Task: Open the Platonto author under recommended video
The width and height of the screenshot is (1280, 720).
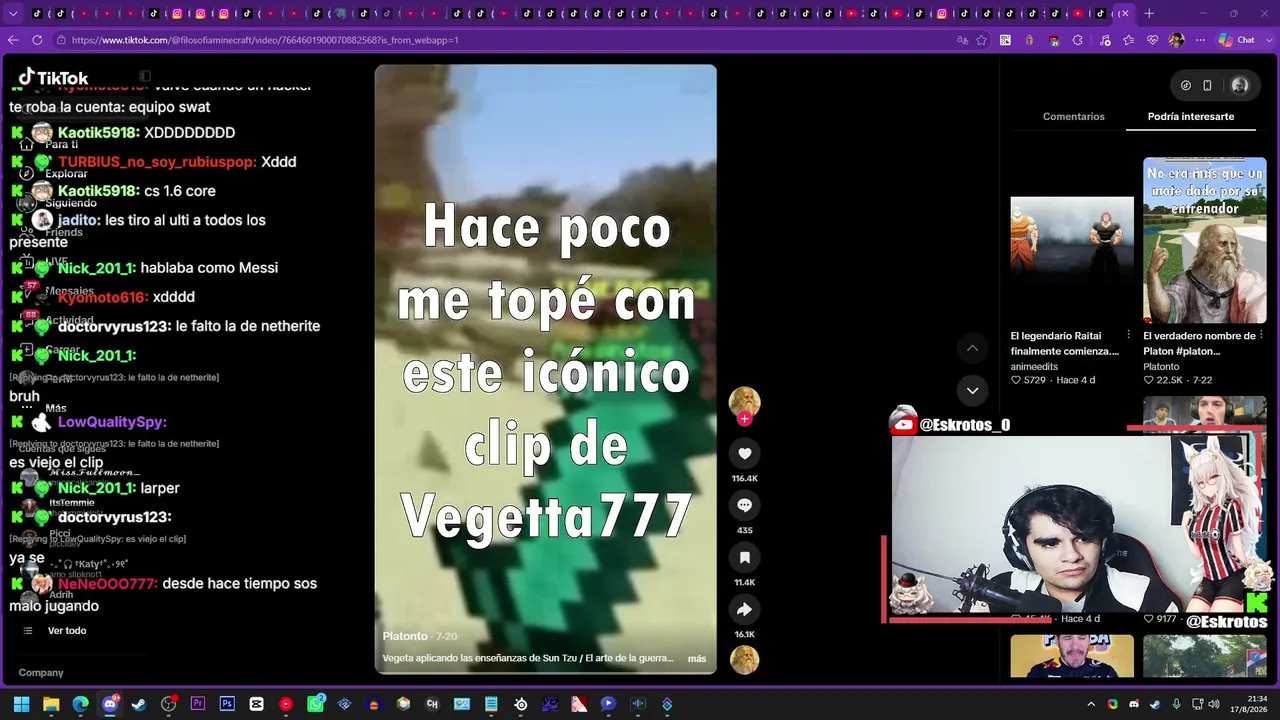Action: point(1162,367)
